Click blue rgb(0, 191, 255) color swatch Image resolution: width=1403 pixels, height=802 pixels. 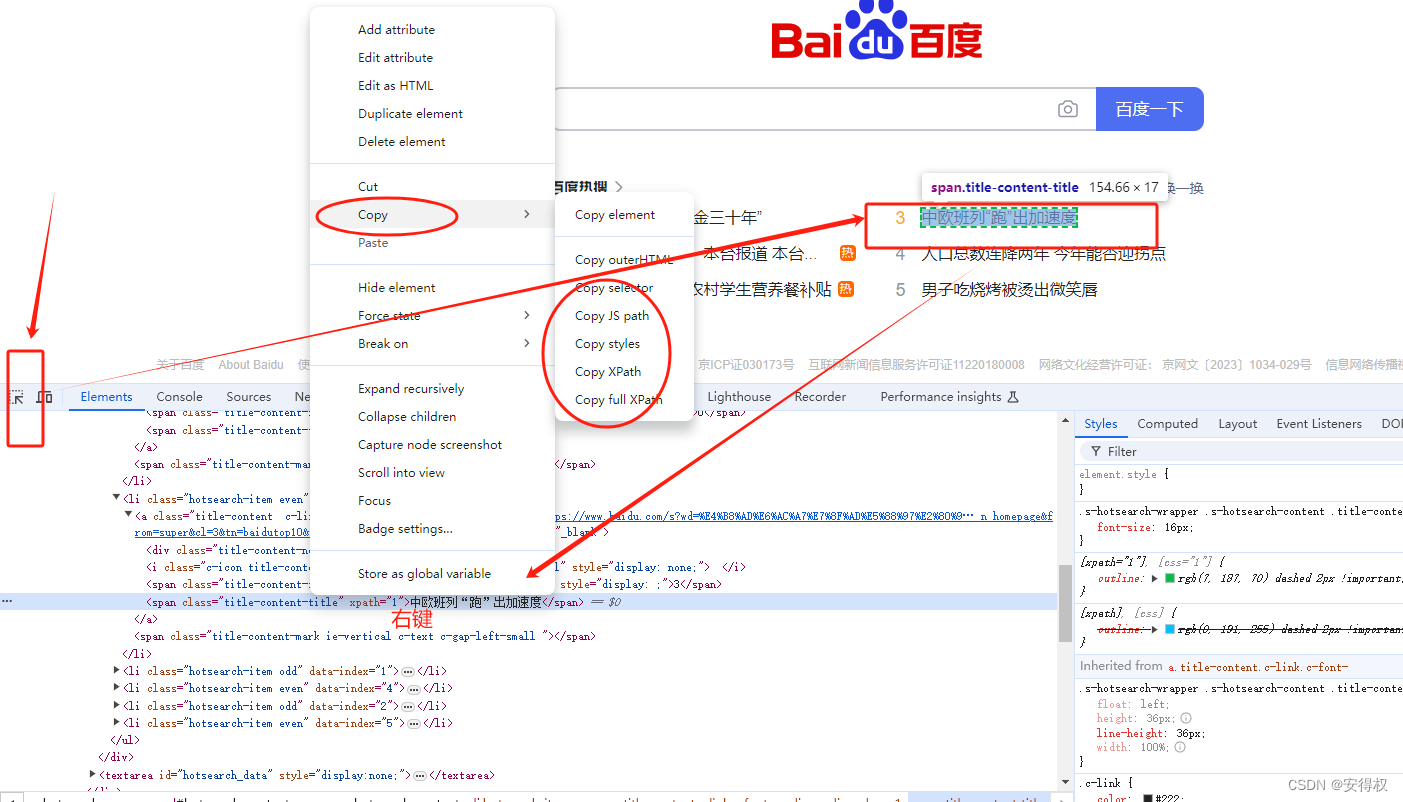click(1169, 629)
